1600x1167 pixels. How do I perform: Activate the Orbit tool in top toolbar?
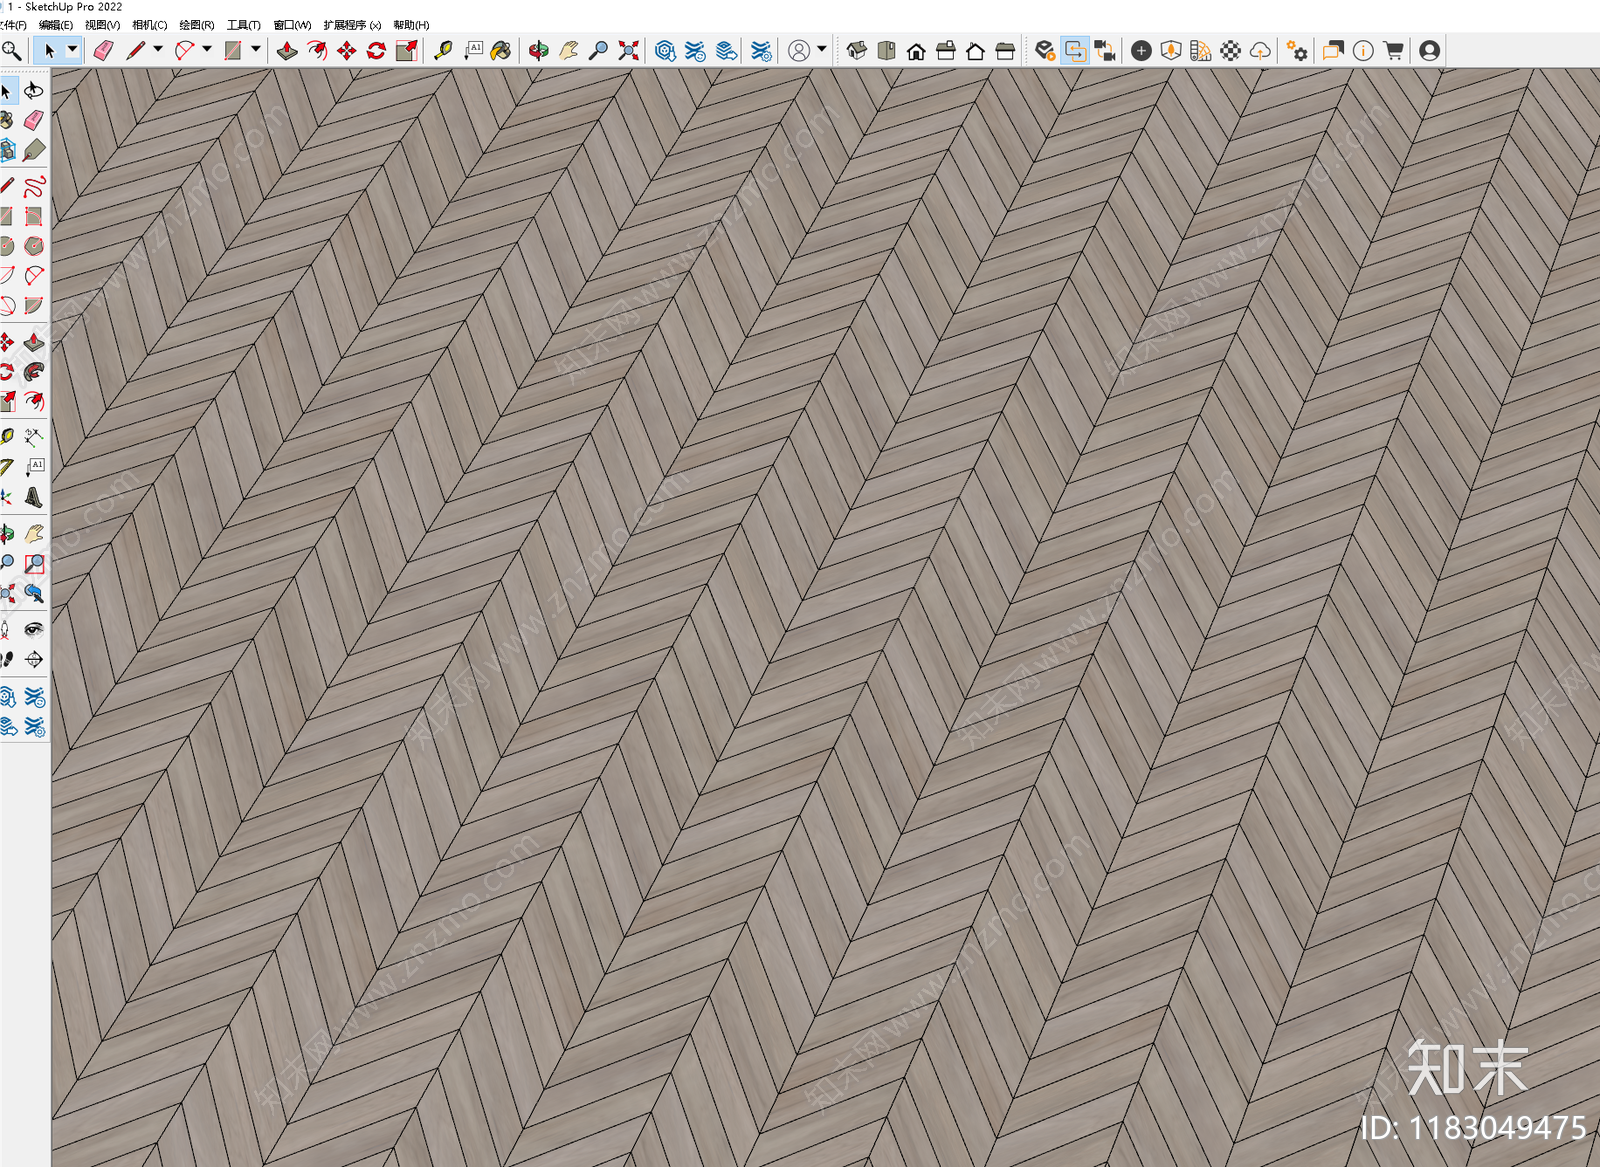point(538,50)
